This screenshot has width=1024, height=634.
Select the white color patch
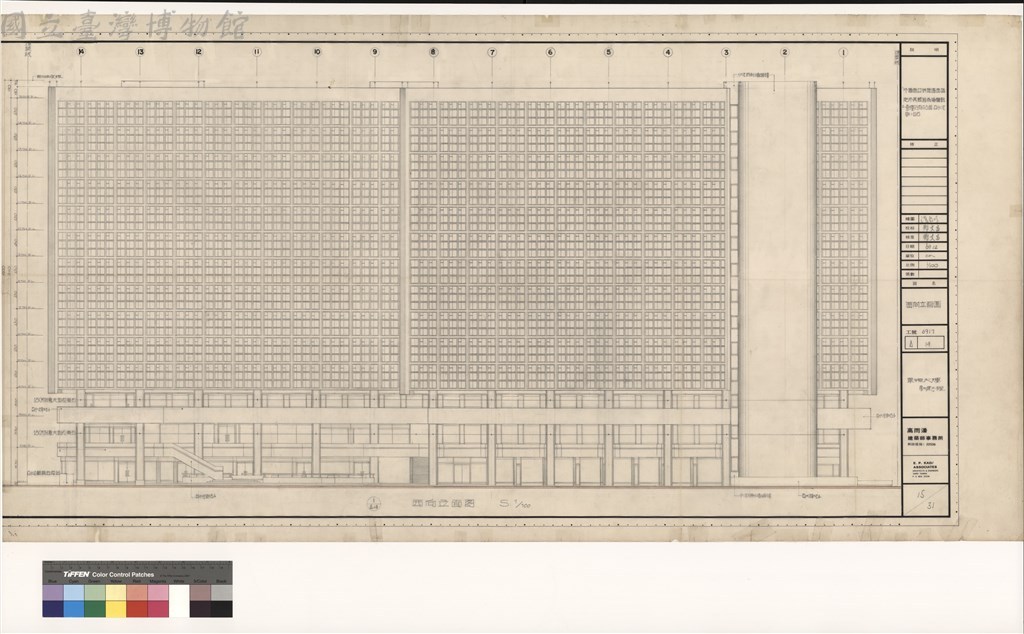[x=179, y=601]
